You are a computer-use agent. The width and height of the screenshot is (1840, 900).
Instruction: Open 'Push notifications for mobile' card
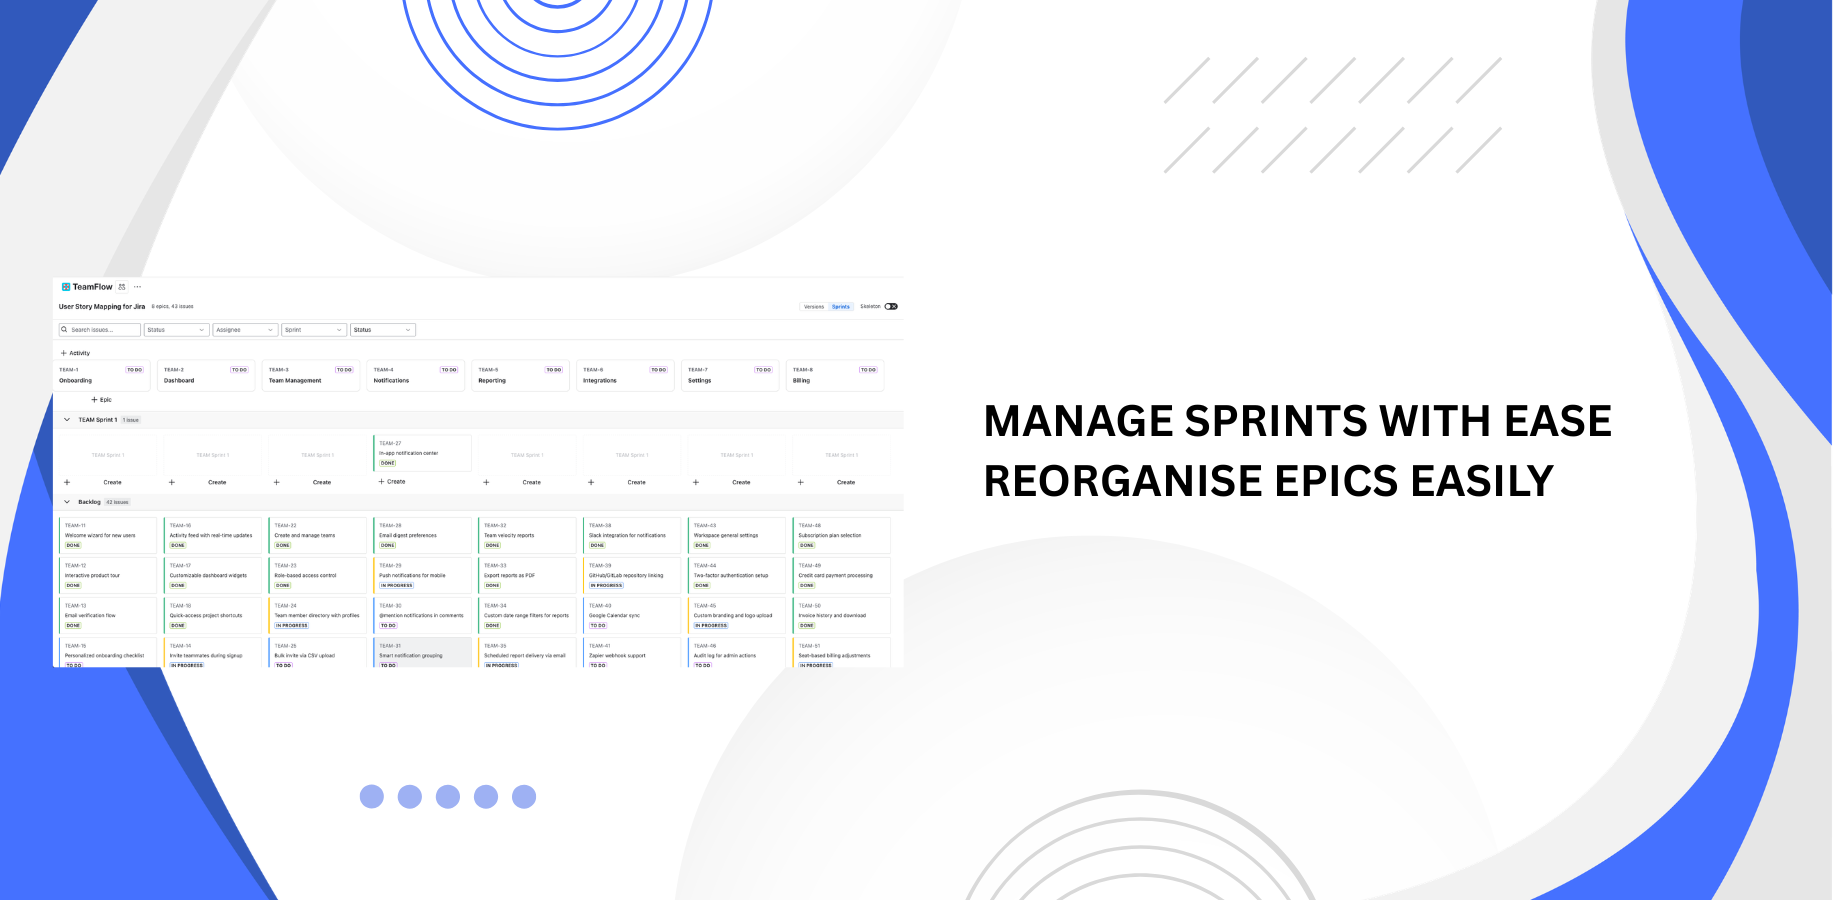coord(422,575)
